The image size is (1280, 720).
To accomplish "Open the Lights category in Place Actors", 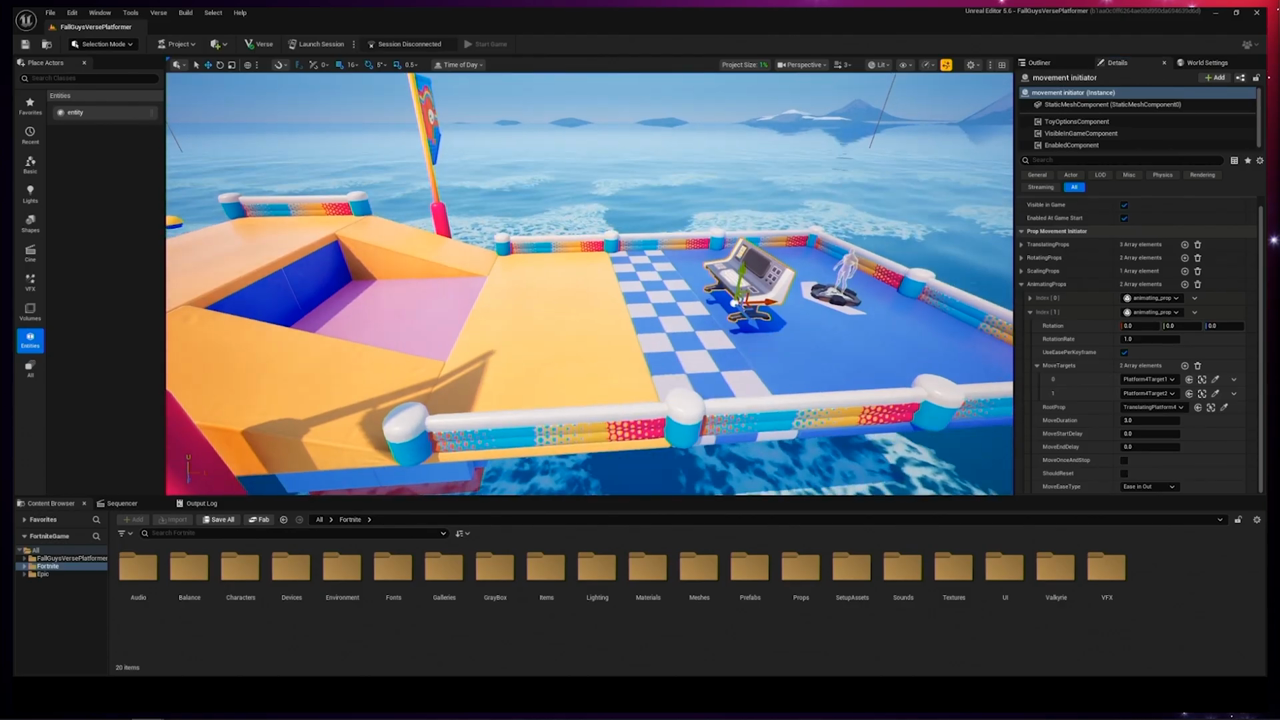I will (30, 194).
